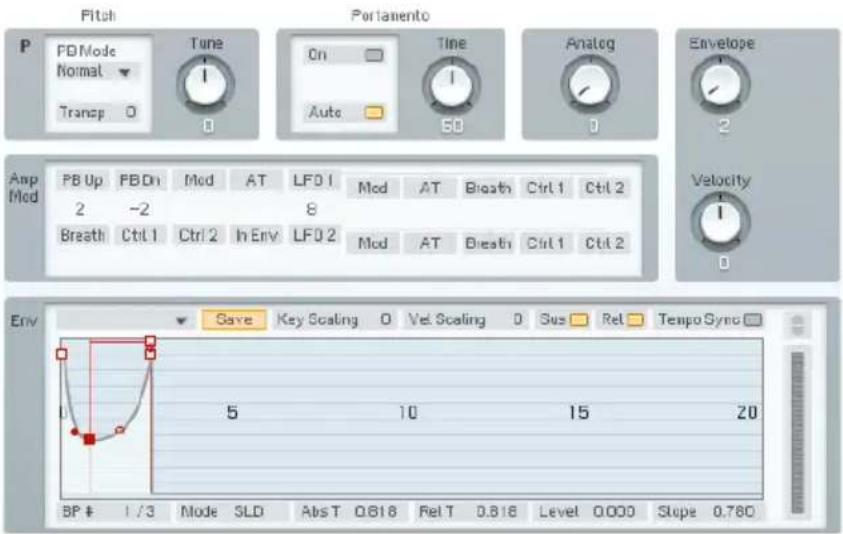The height and width of the screenshot is (534, 843).
Task: Open the envelope preset dropdown
Action: [x=124, y=321]
